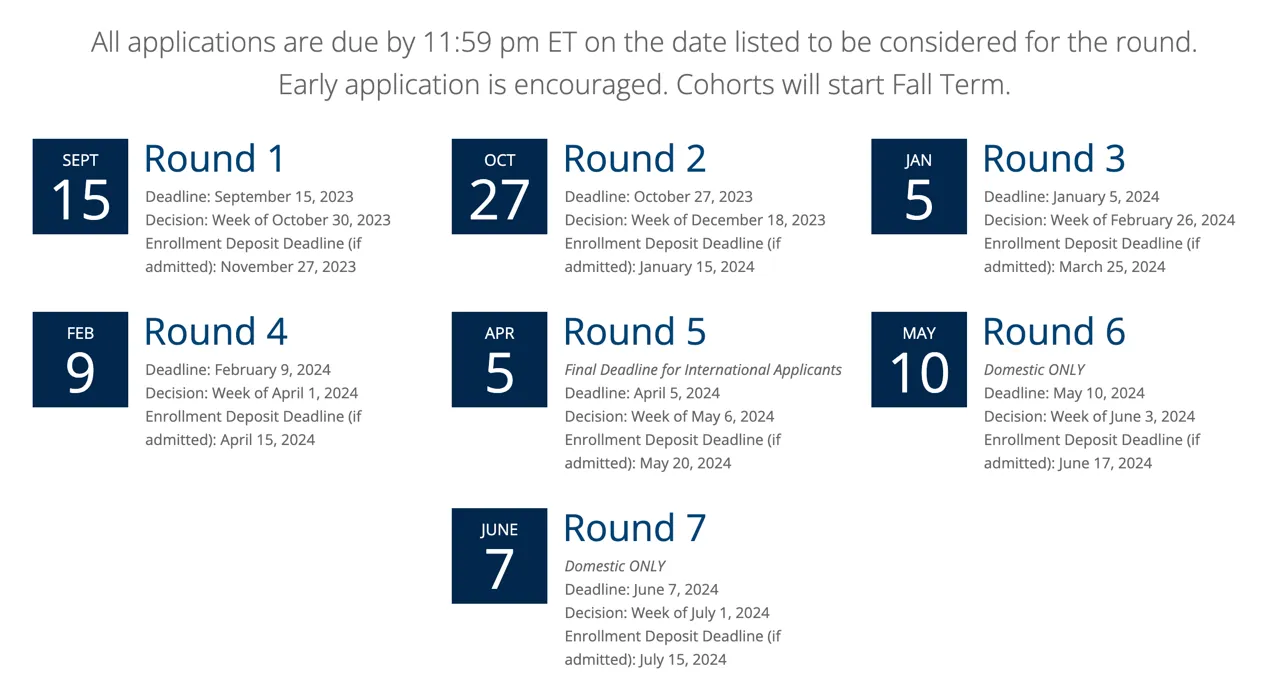
Task: Click the 'Domestic ONLY' label under Round 7
Action: click(615, 566)
